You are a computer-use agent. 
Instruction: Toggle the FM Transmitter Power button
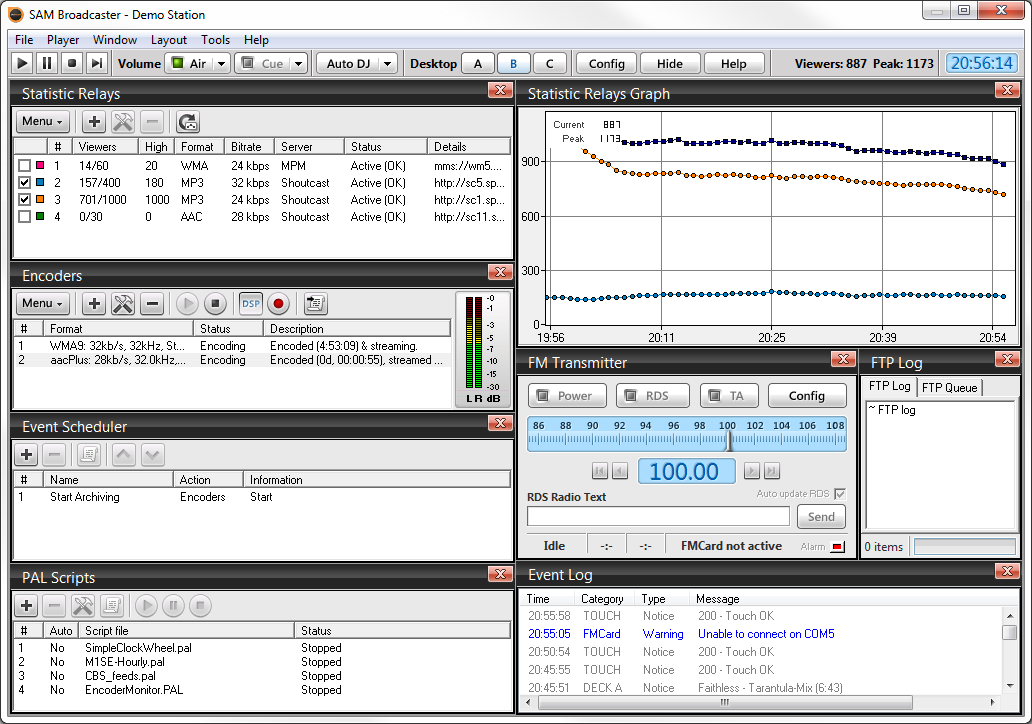[x=566, y=396]
